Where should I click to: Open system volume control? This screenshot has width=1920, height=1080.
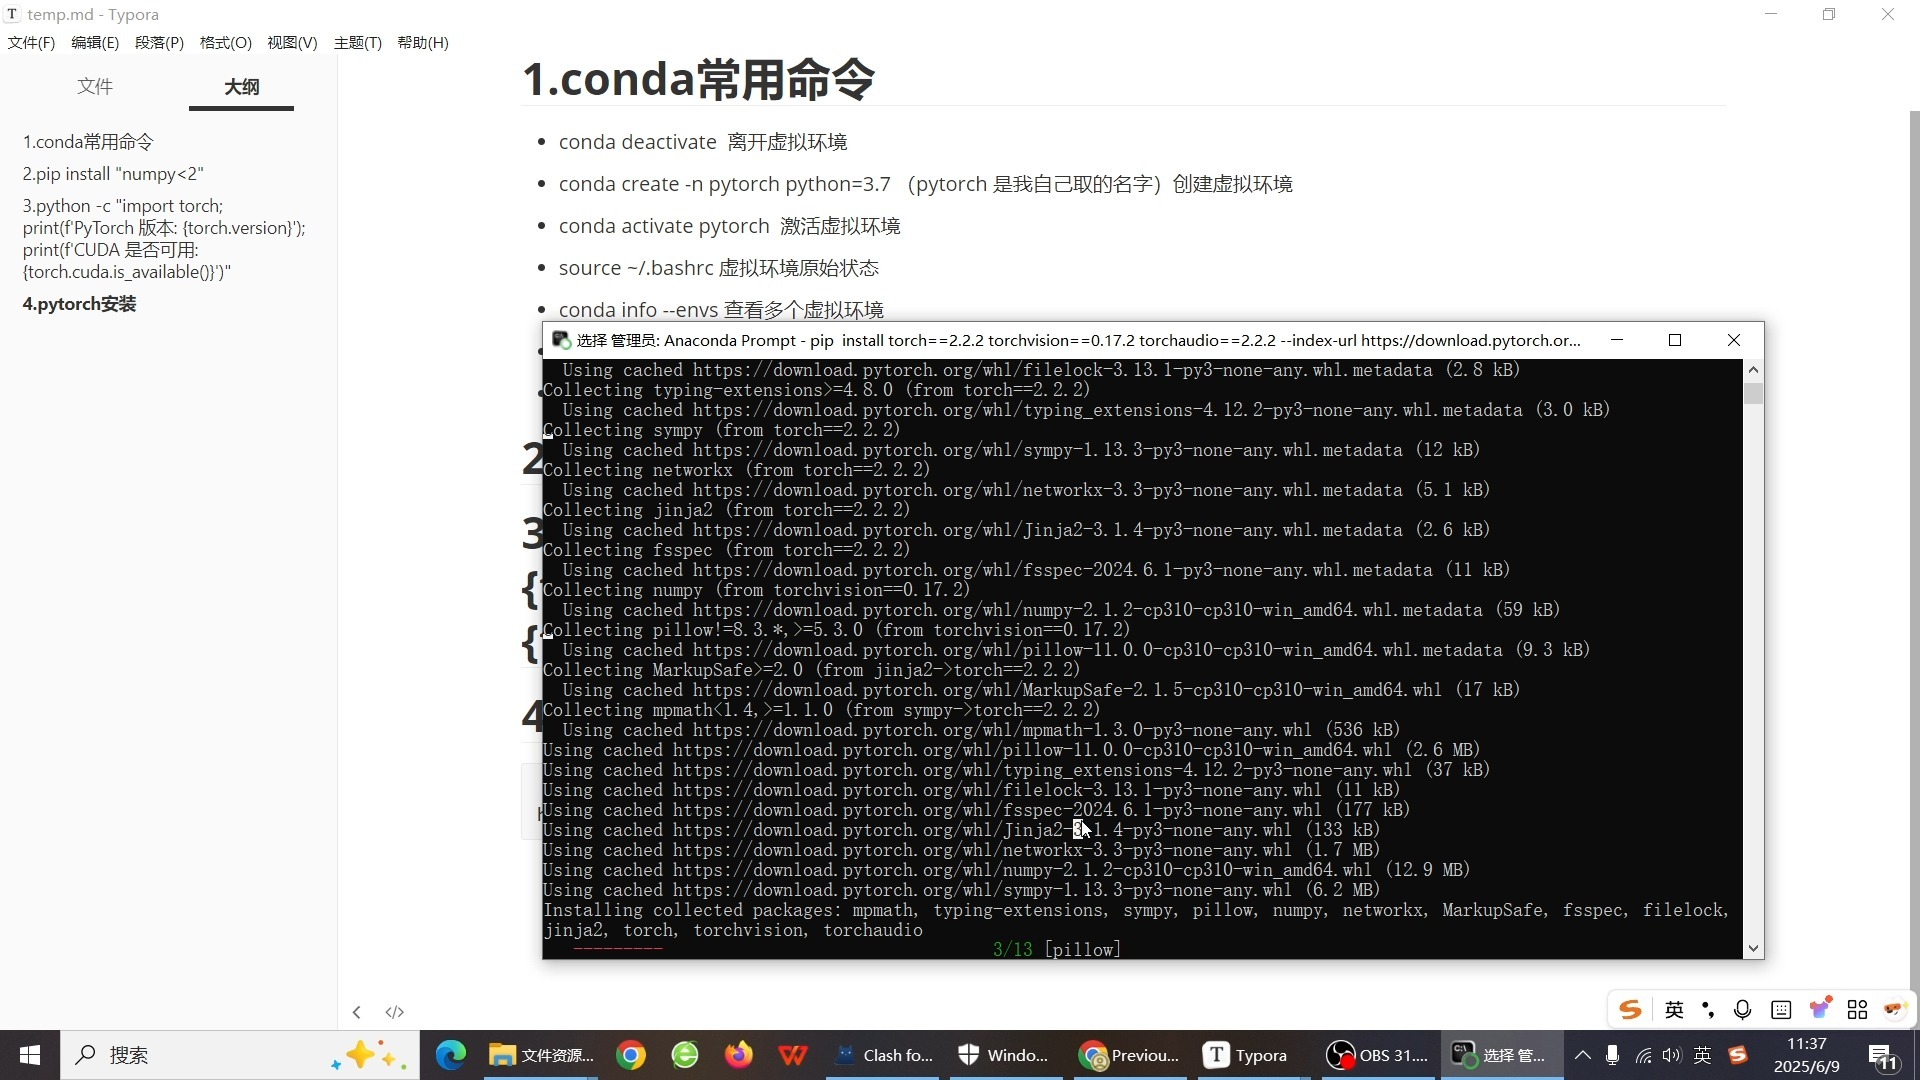[x=1672, y=1055]
